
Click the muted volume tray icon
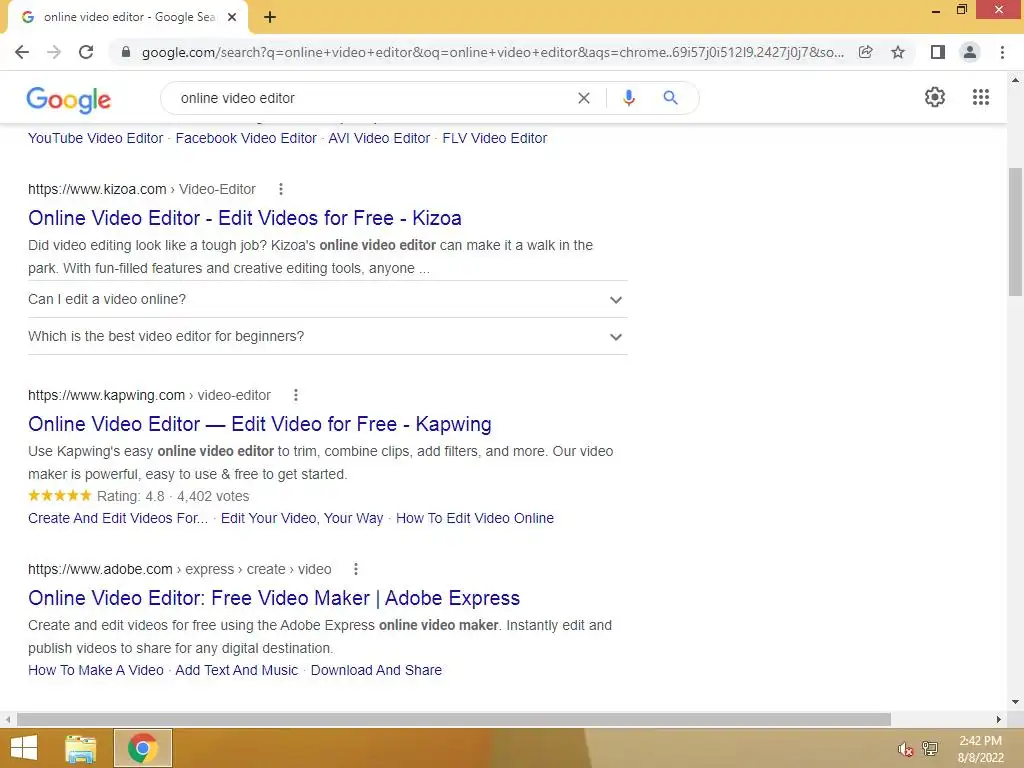pos(905,749)
